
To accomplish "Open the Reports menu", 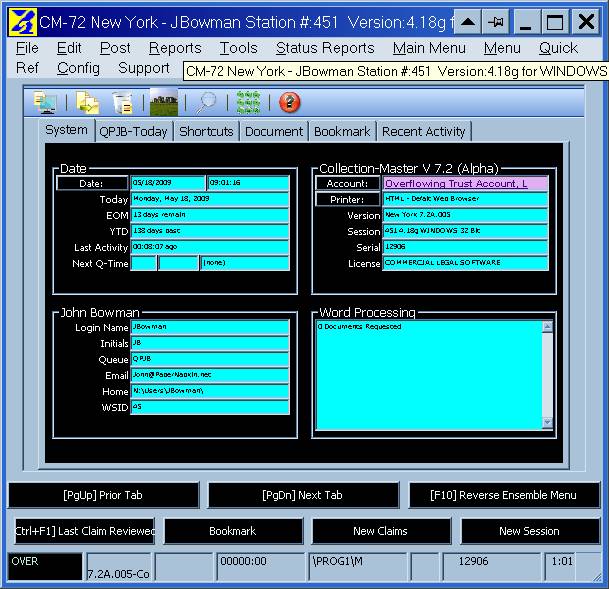I will 175,48.
